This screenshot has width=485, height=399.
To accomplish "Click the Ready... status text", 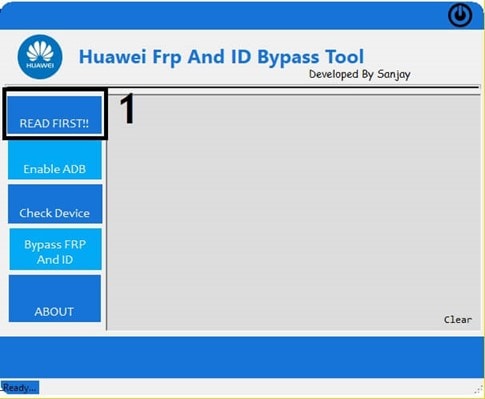I will pos(20,388).
